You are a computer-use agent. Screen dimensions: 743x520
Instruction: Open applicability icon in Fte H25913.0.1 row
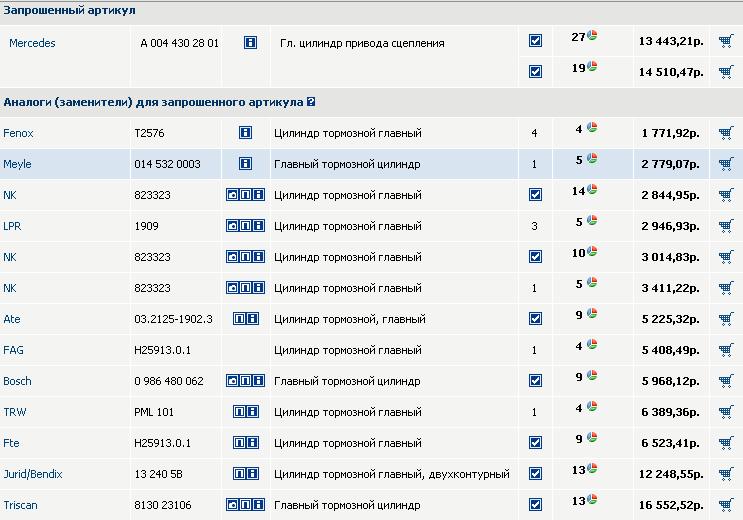(239, 443)
